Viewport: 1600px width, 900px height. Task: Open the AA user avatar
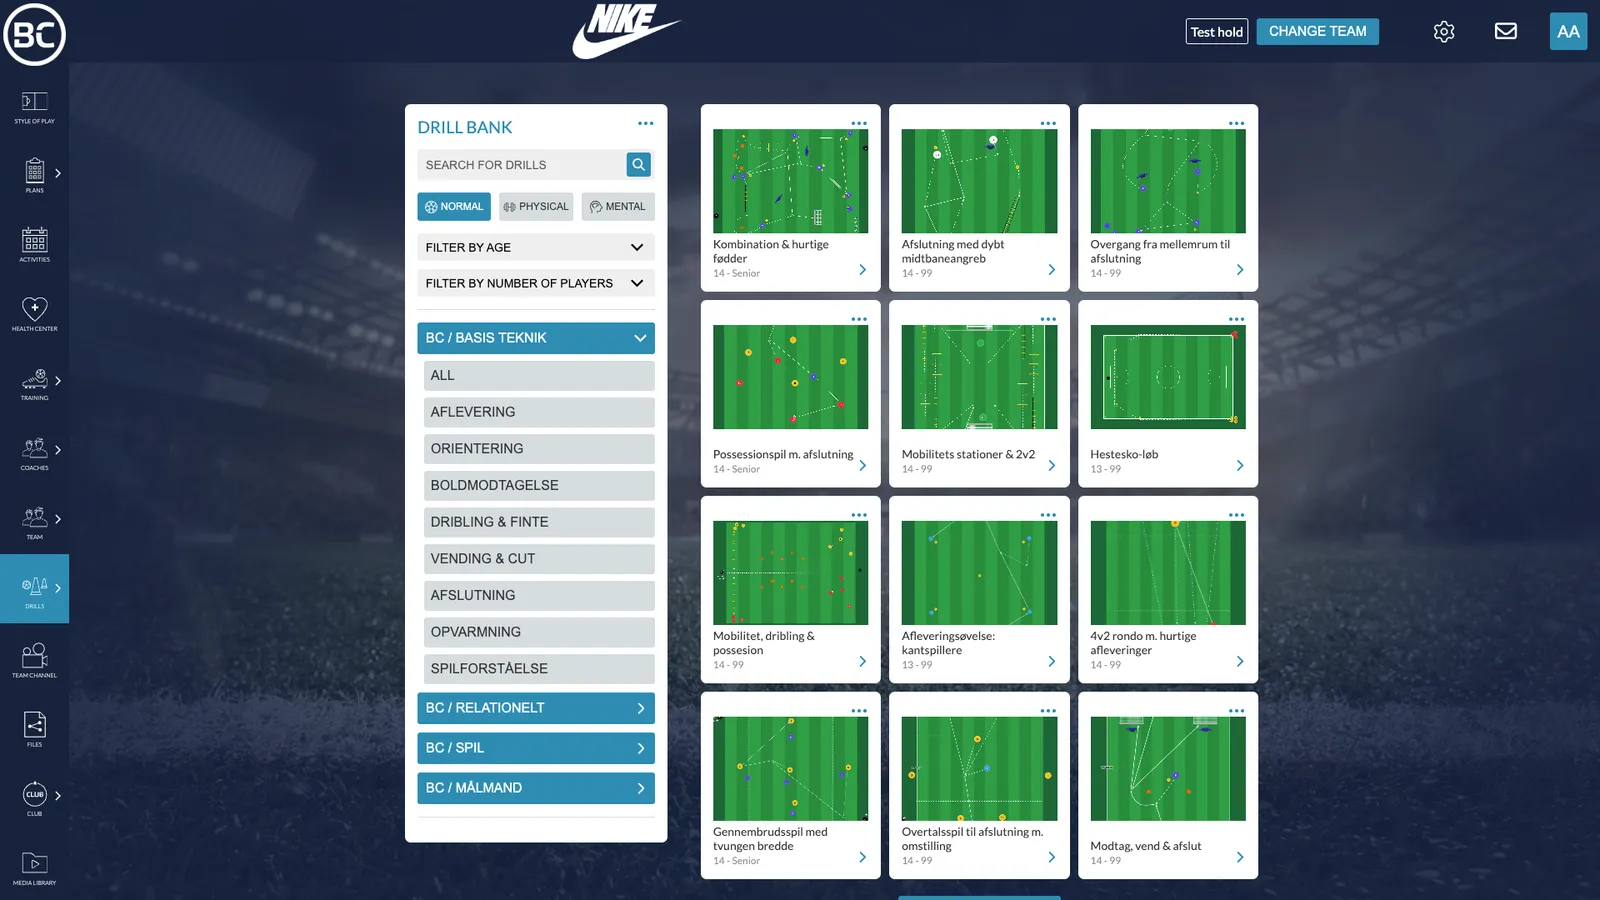(1568, 32)
